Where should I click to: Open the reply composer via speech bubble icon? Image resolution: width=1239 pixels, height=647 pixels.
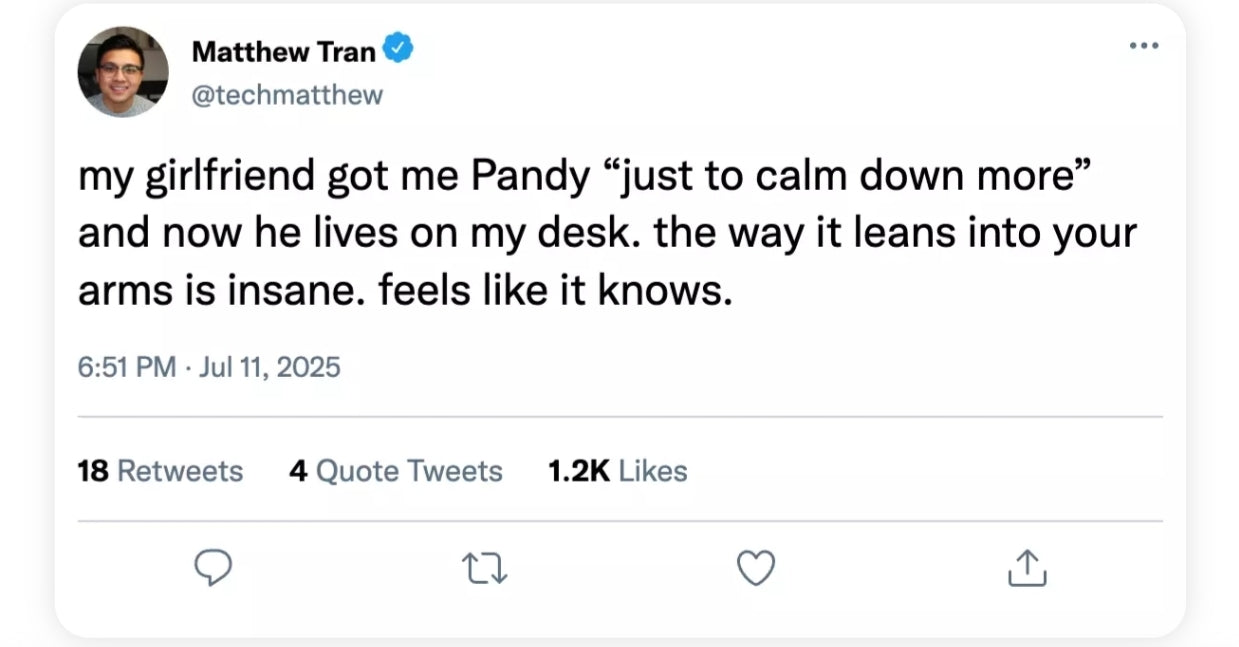(x=213, y=567)
